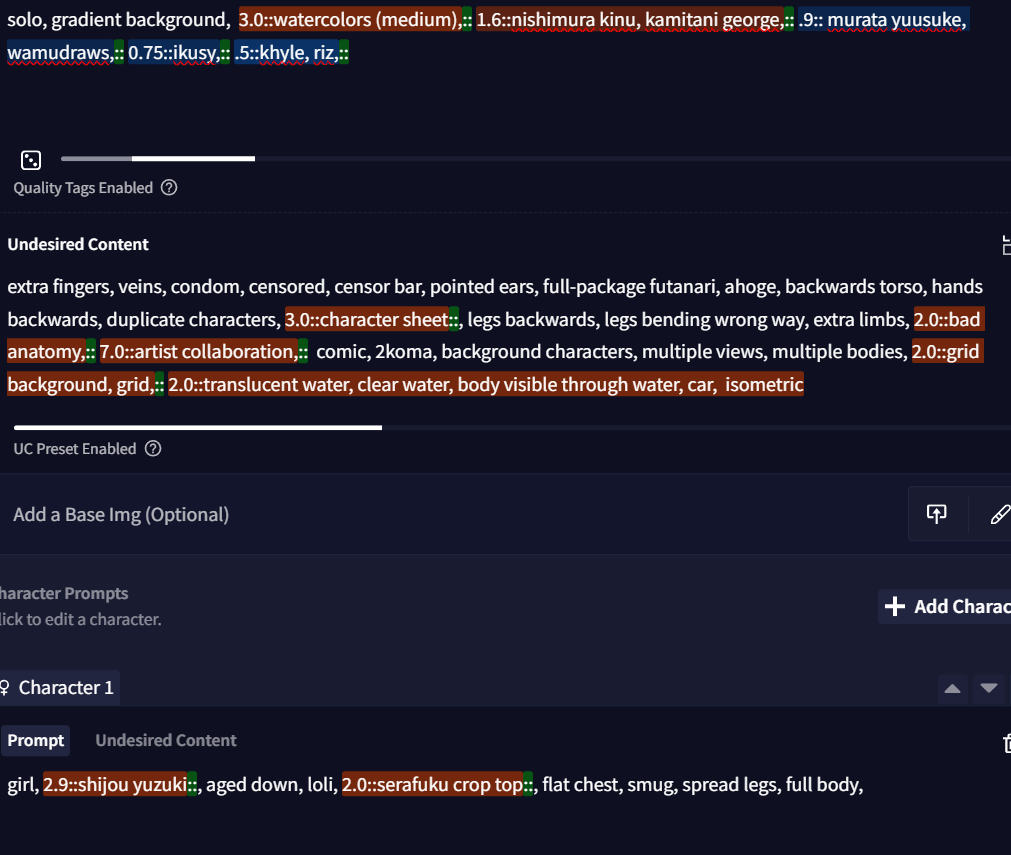Select the Character 1 header
Viewport: 1011px width, 855px height.
pyautogui.click(x=59, y=687)
